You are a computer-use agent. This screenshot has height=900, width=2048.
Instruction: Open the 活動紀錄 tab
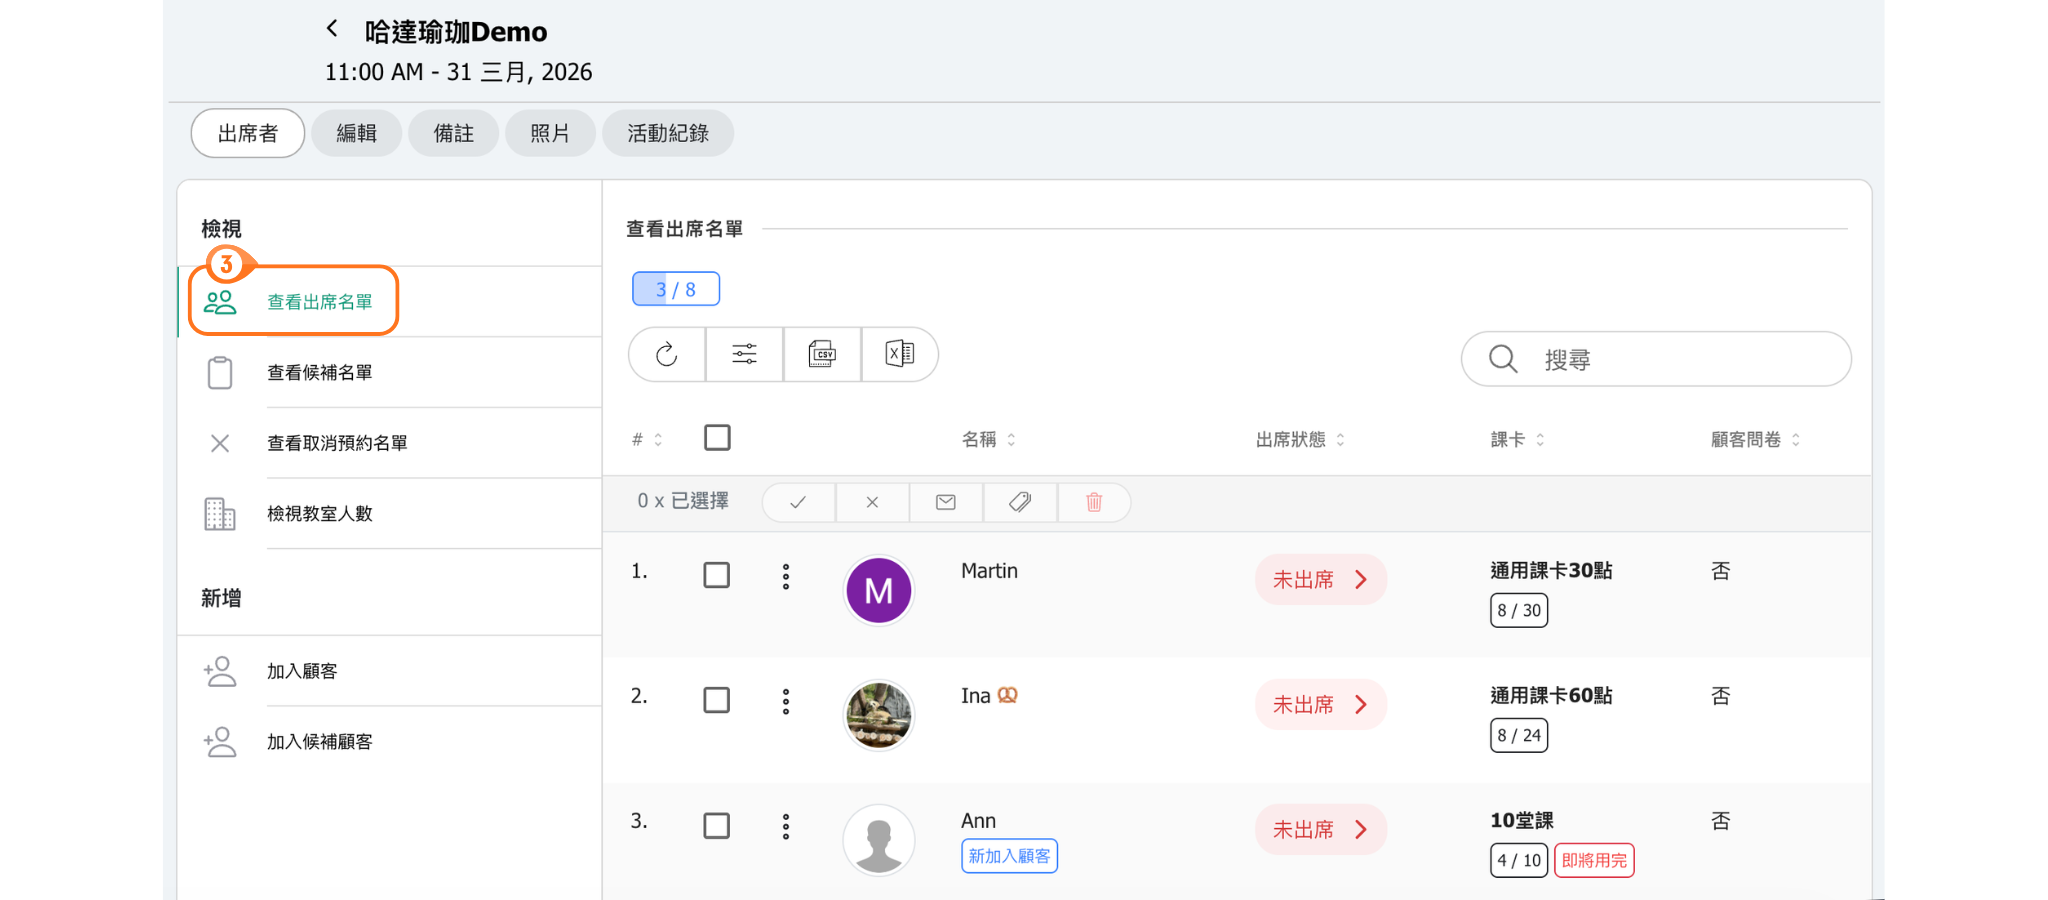click(667, 134)
